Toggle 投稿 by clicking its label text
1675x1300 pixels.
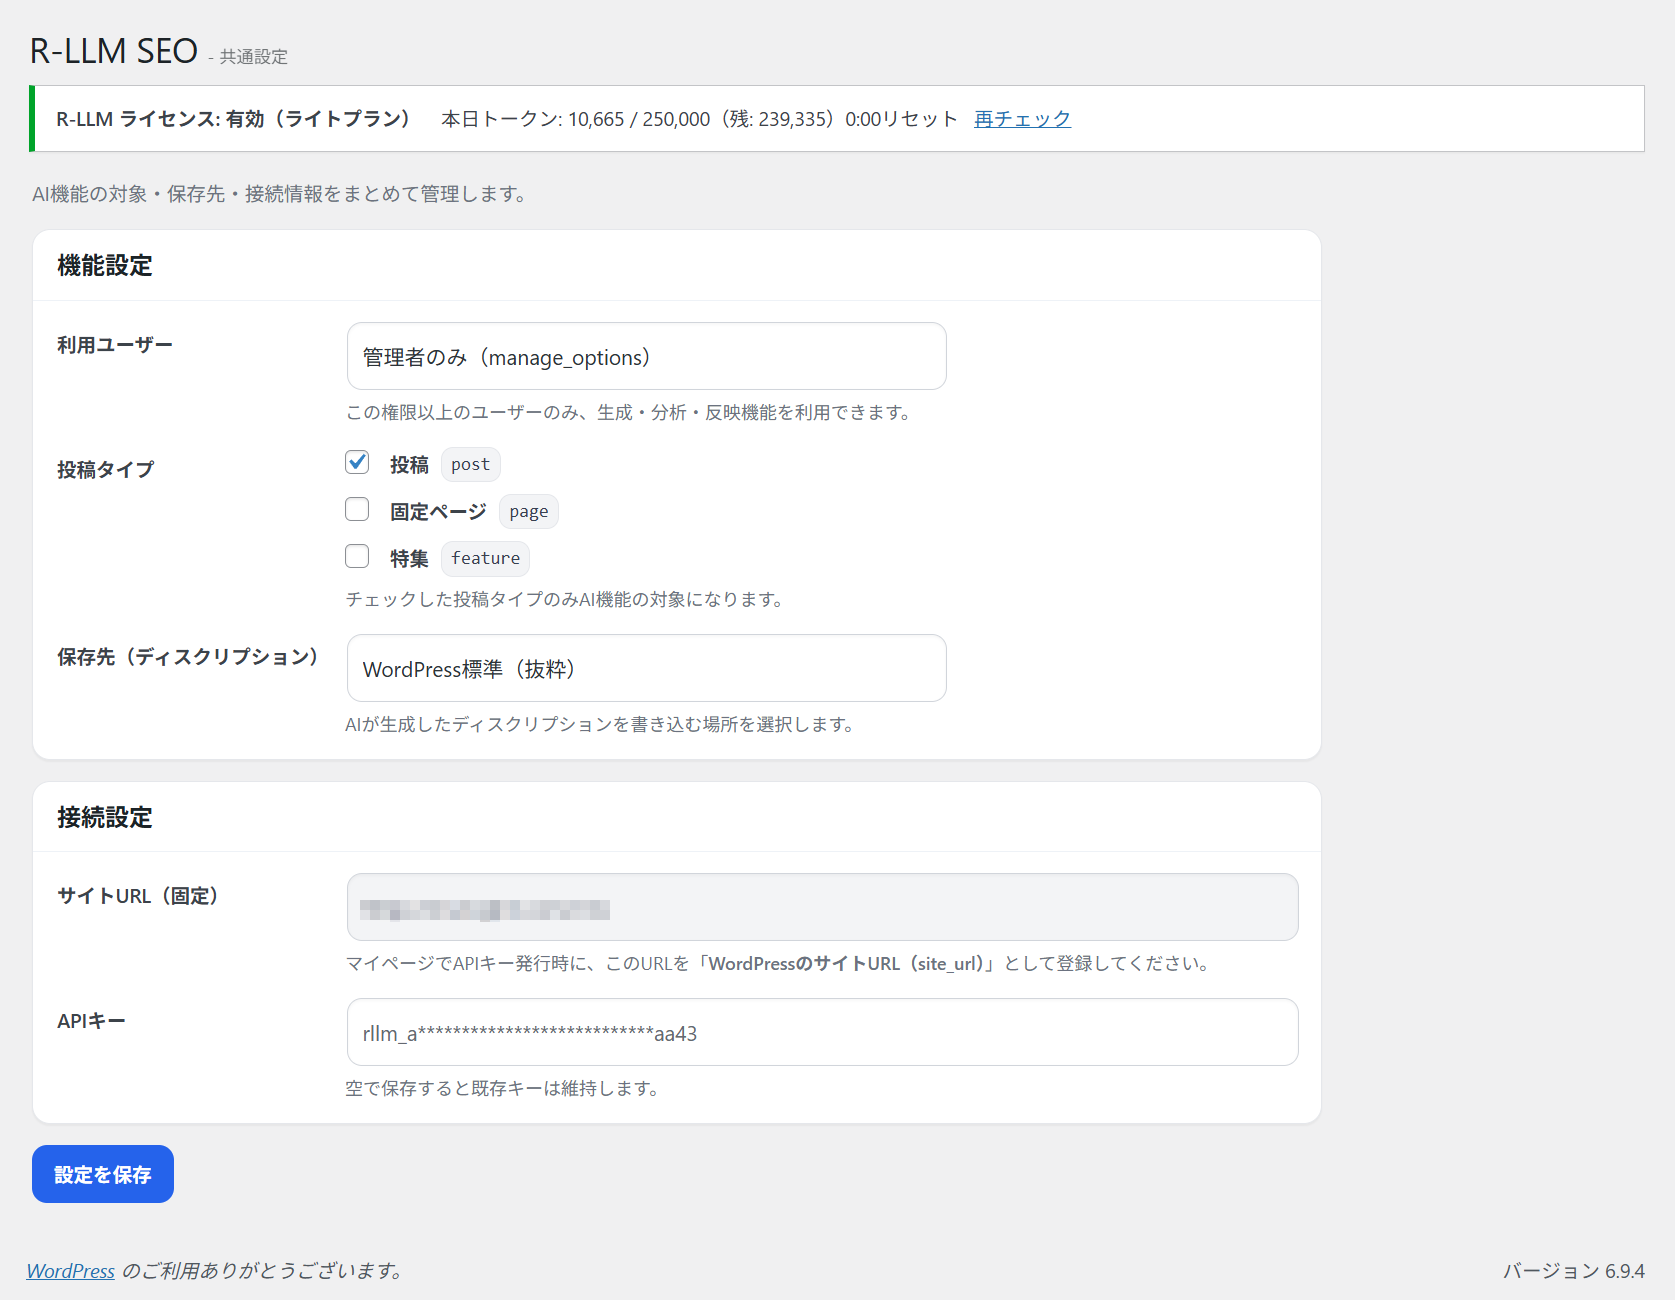click(409, 463)
